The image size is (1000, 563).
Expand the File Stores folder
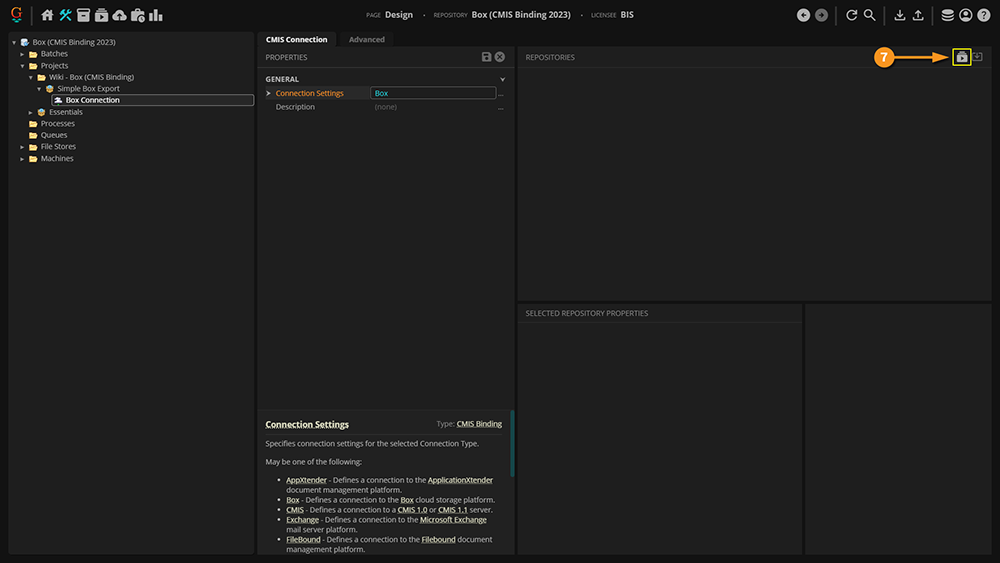click(x=23, y=147)
